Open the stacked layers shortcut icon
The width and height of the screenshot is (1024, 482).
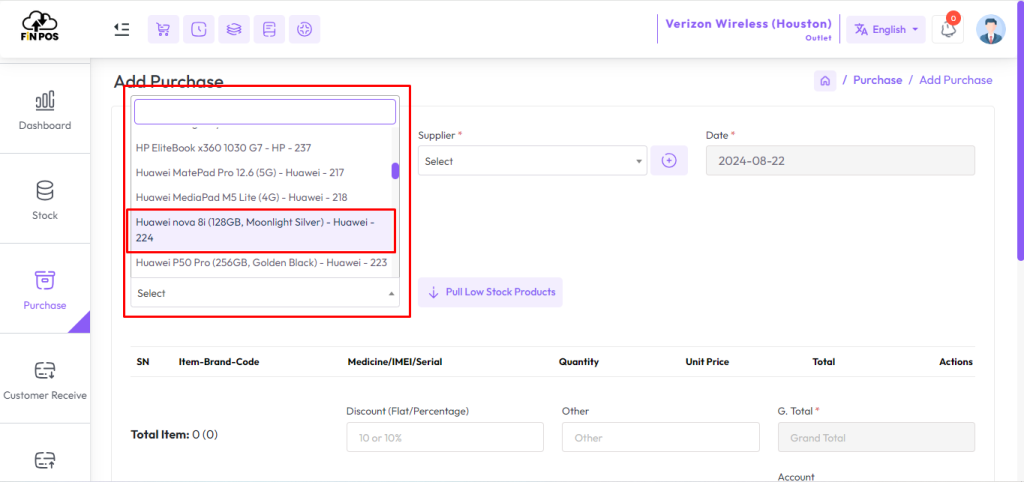click(234, 29)
